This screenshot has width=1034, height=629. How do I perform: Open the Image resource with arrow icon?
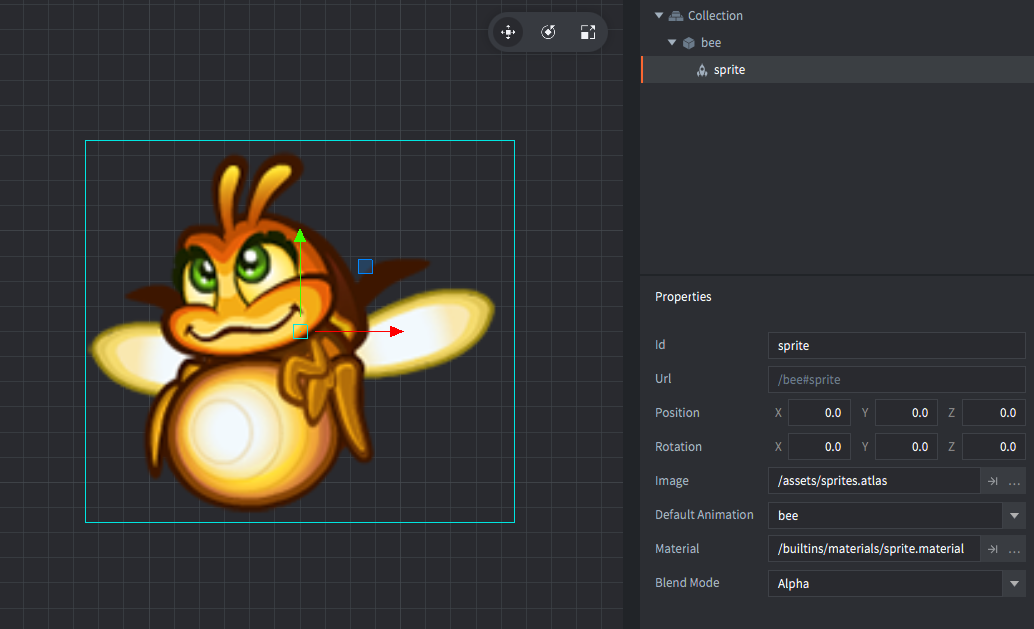click(x=992, y=481)
